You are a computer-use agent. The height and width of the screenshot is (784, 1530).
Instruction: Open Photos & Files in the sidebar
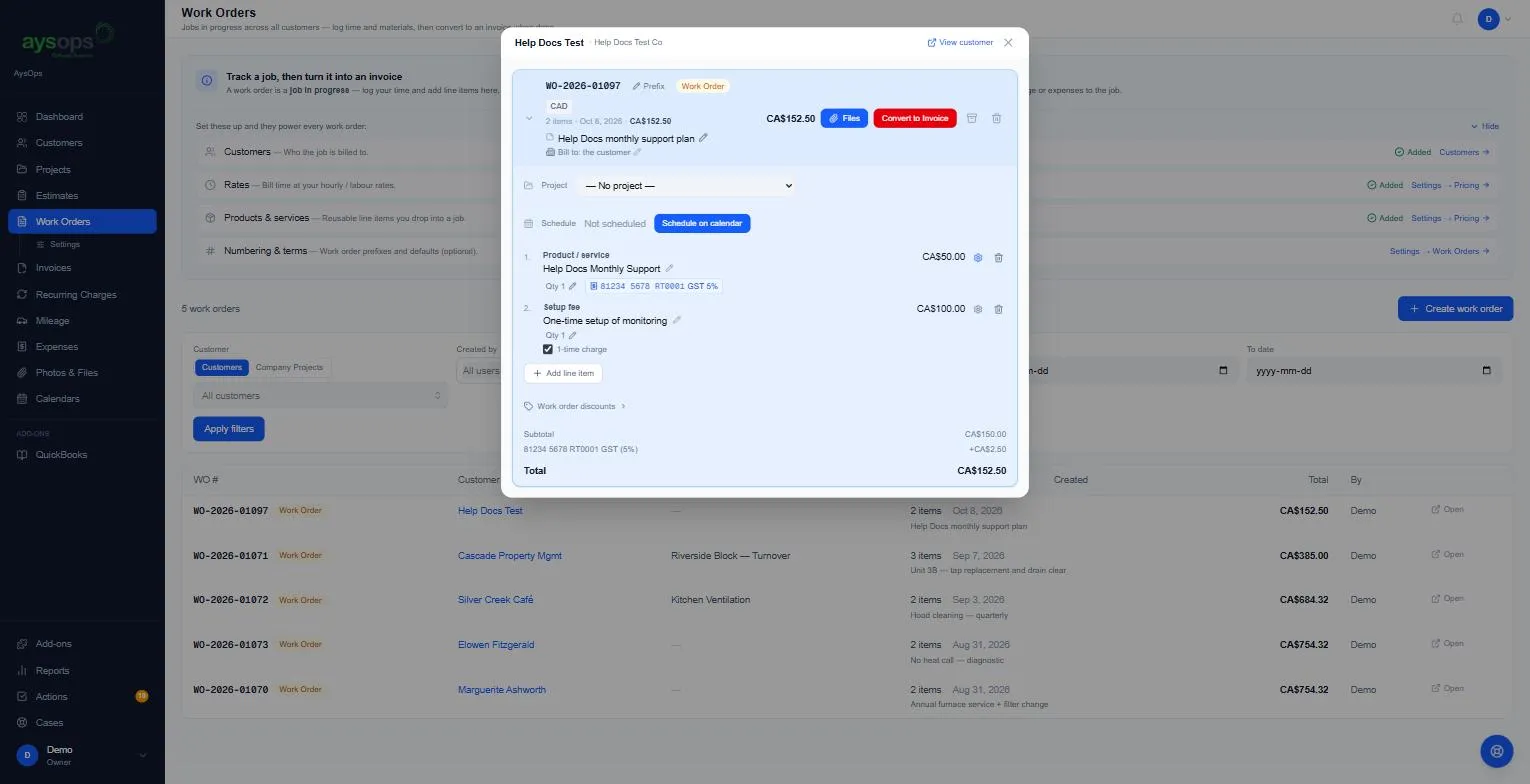[x=82, y=372]
